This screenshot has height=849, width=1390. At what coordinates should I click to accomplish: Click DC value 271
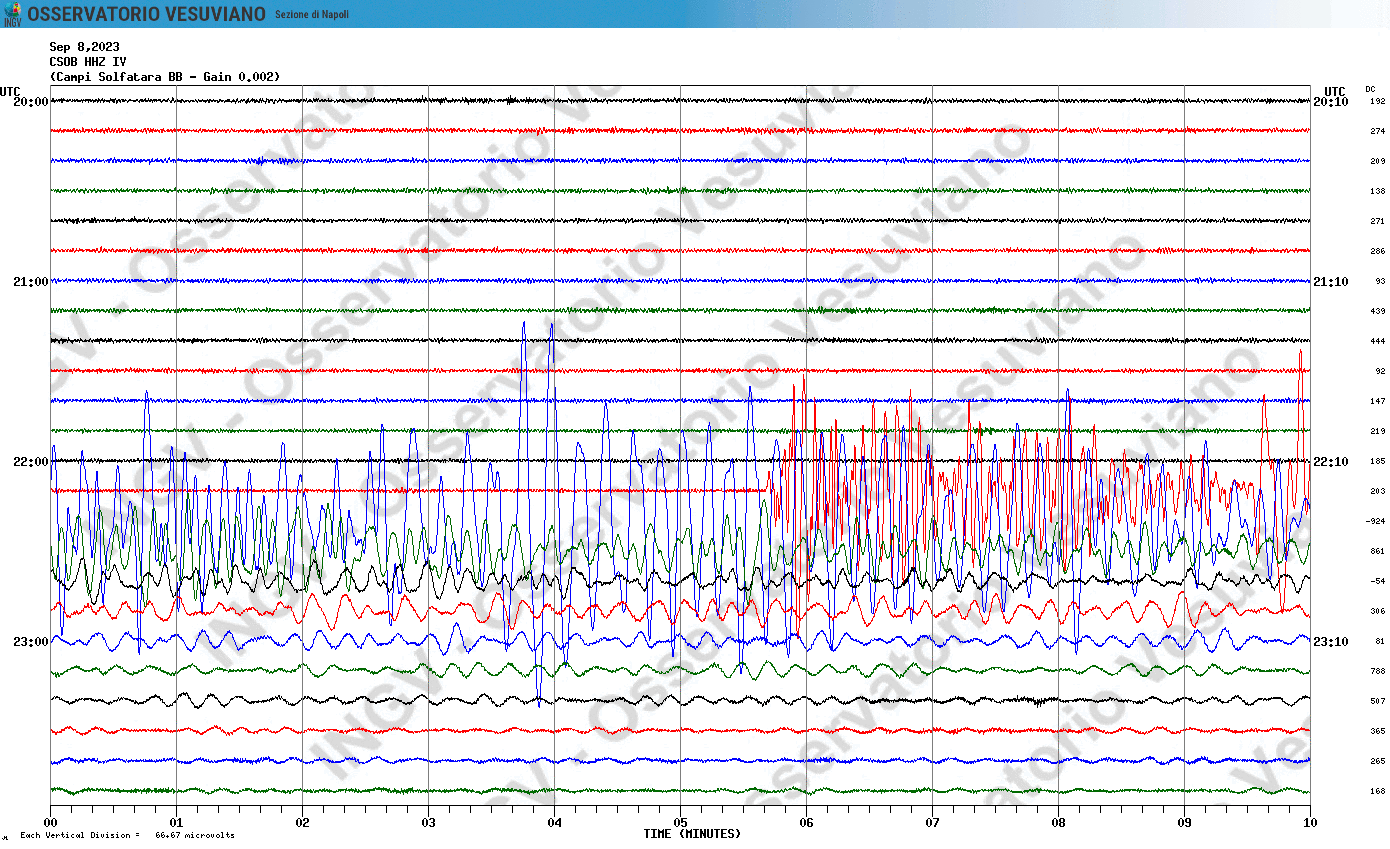1378,221
